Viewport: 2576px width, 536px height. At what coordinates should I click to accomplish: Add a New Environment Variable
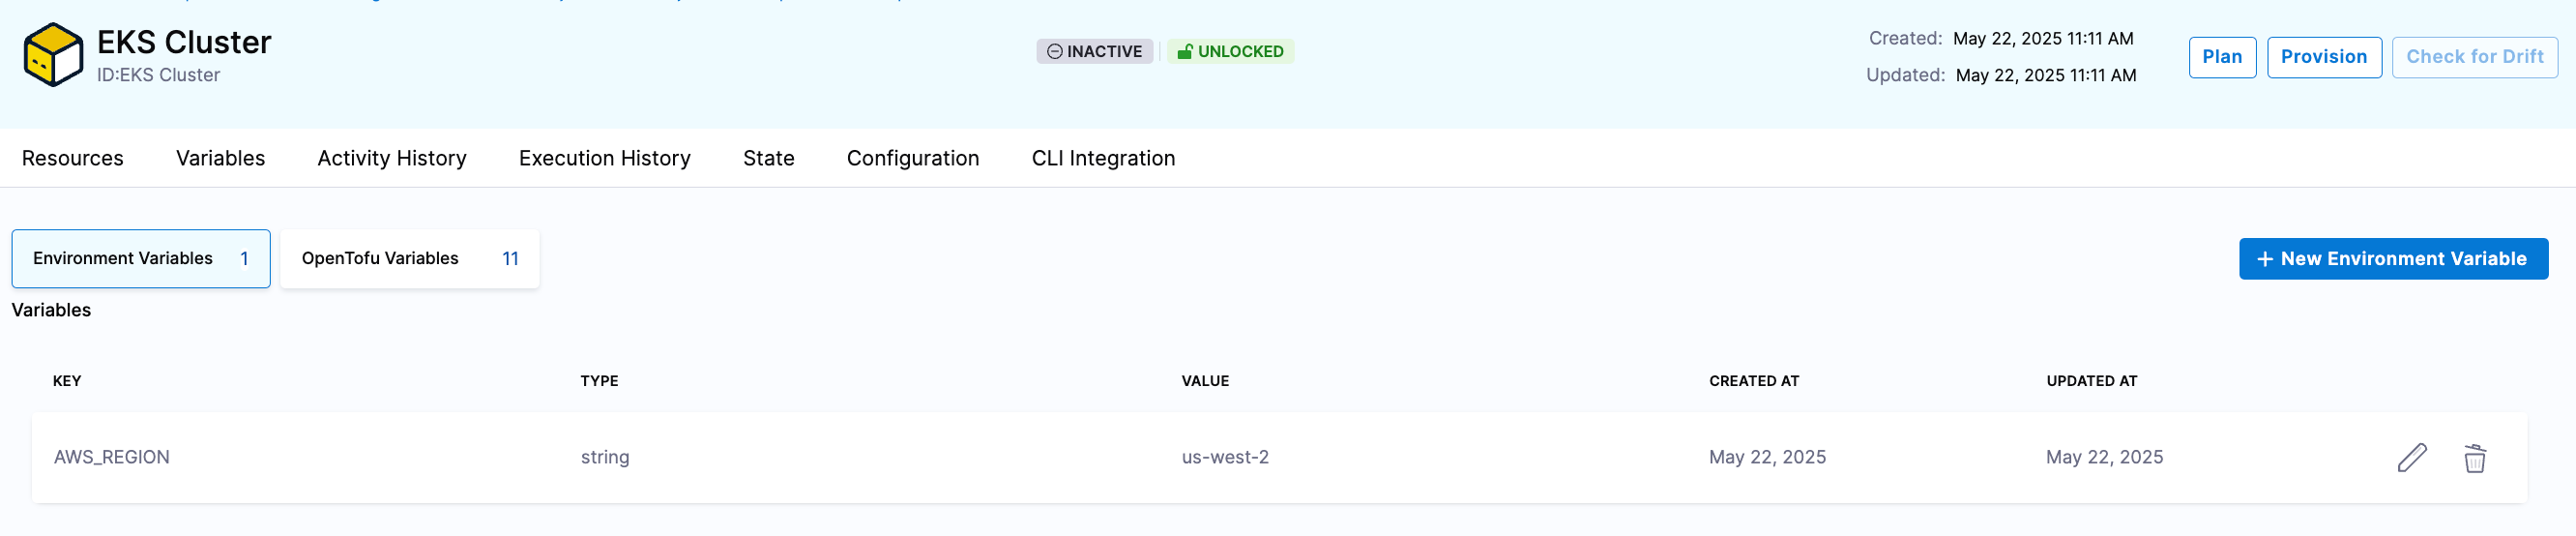(x=2392, y=259)
